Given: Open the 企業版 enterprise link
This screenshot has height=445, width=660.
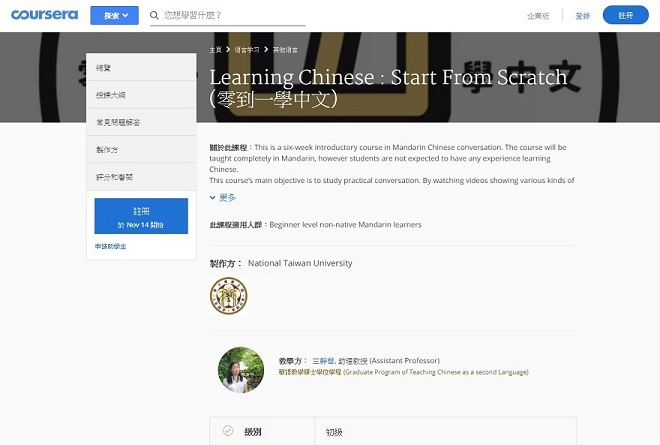Looking at the screenshot, I should 538,16.
